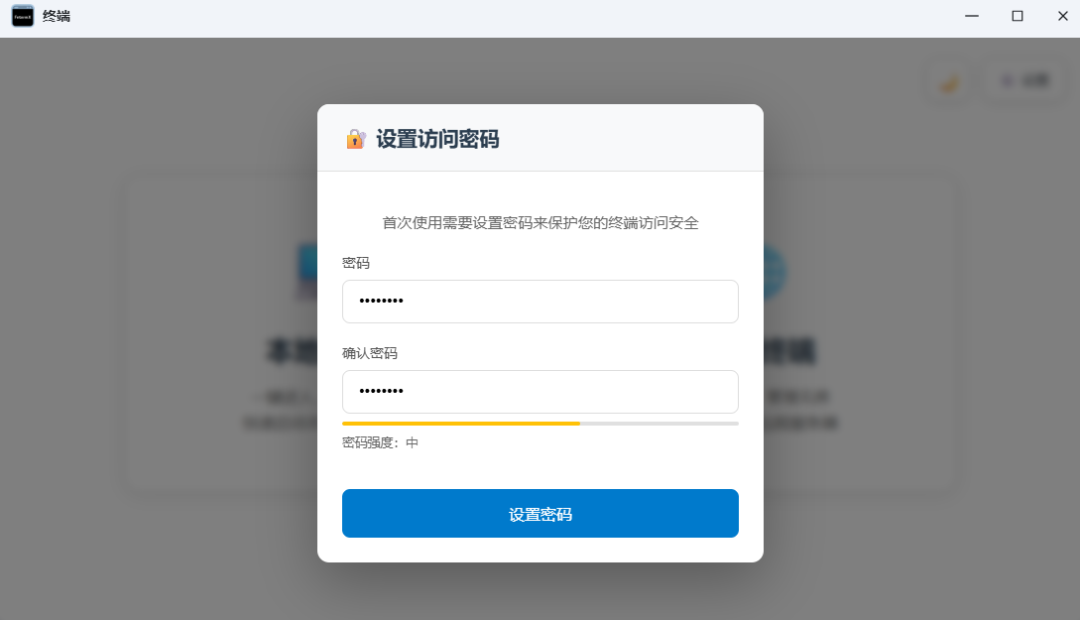Click the blurred heading on the right card

(790, 351)
